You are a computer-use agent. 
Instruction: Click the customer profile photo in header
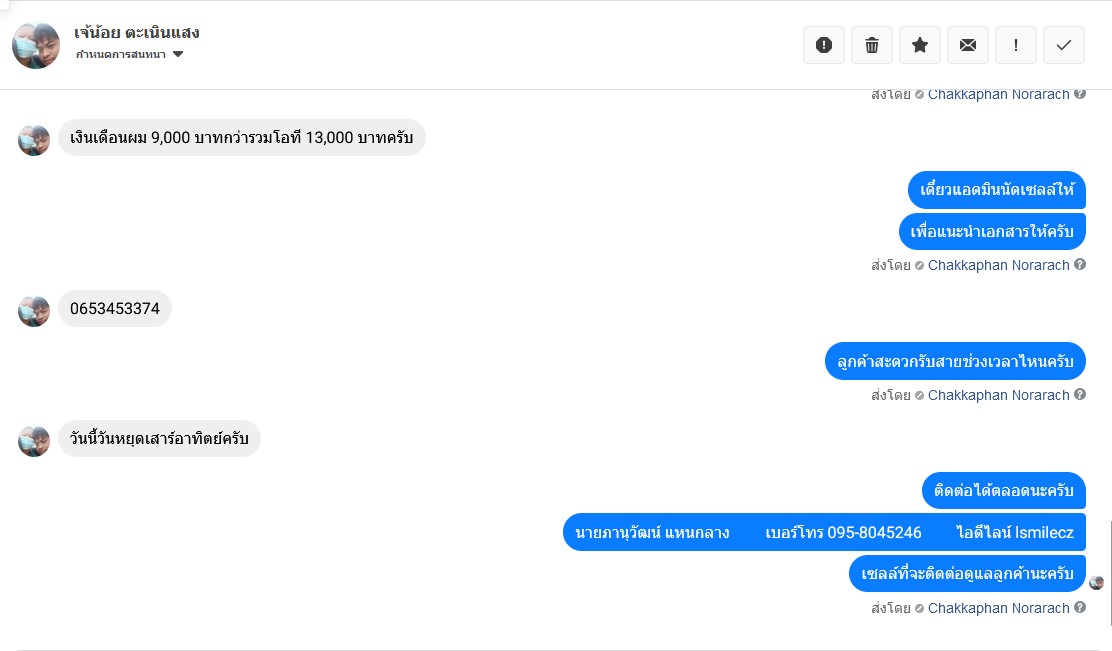click(36, 45)
